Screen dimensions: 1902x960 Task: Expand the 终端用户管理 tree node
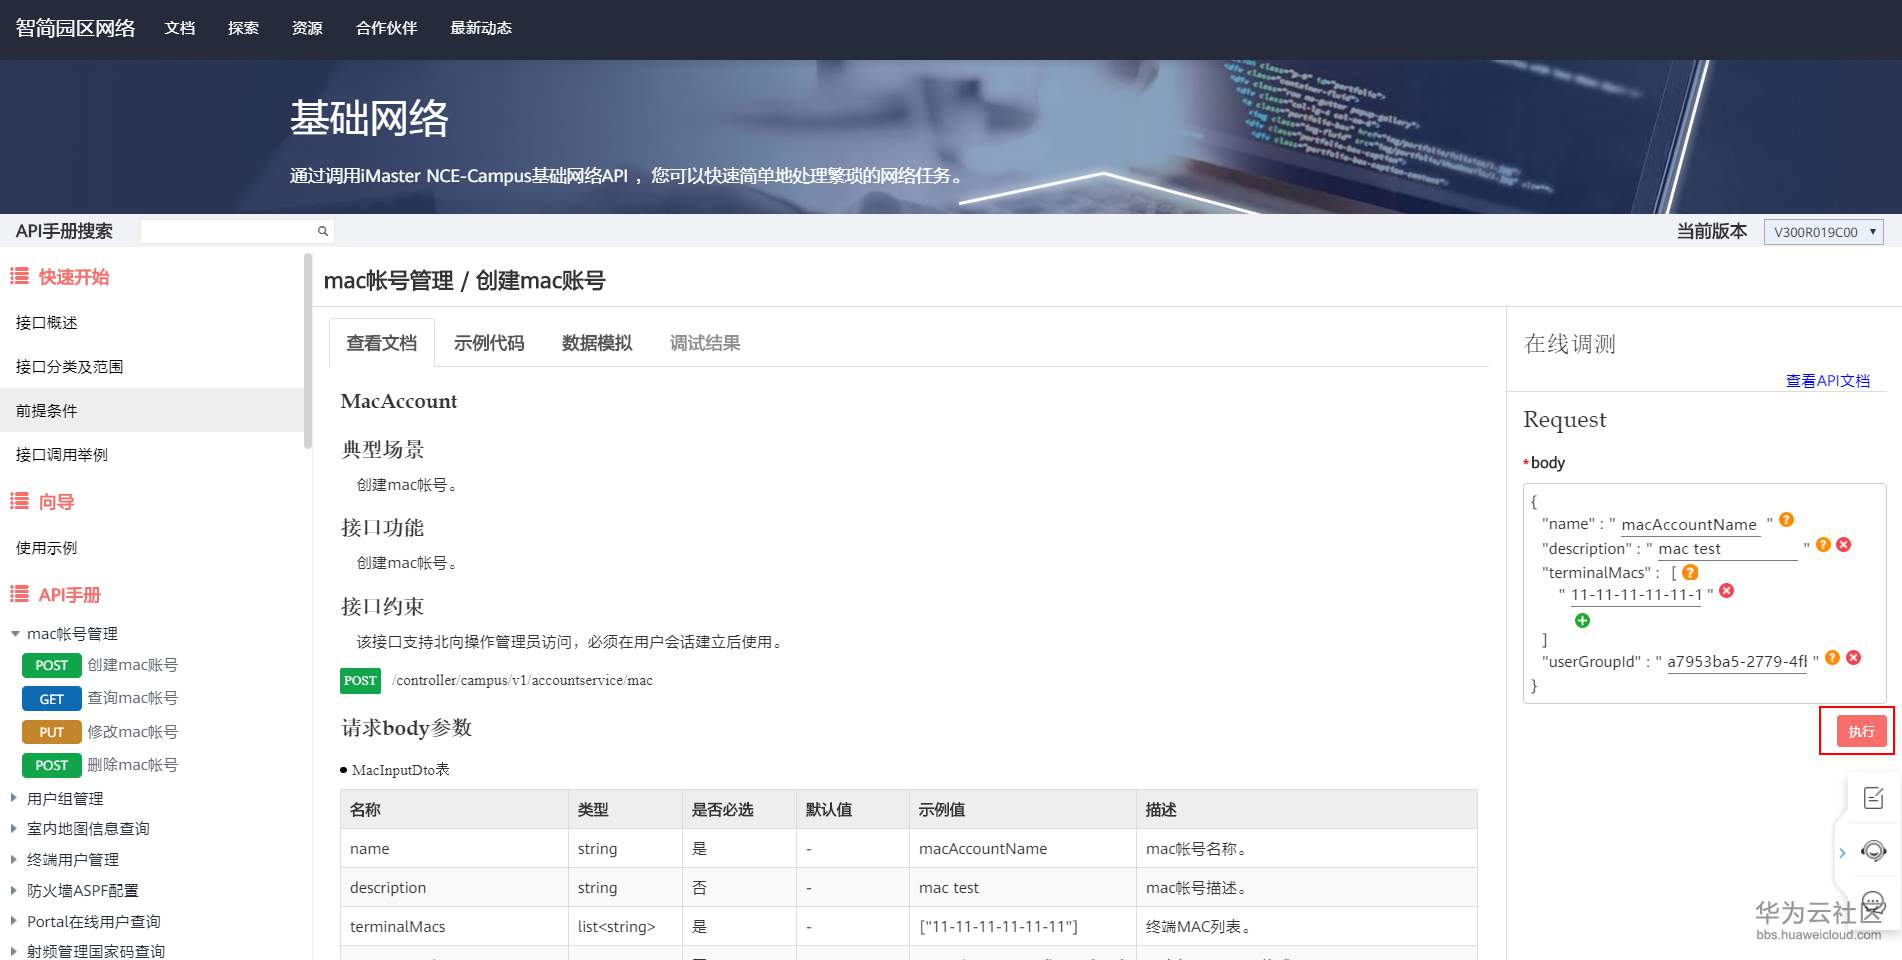14,859
